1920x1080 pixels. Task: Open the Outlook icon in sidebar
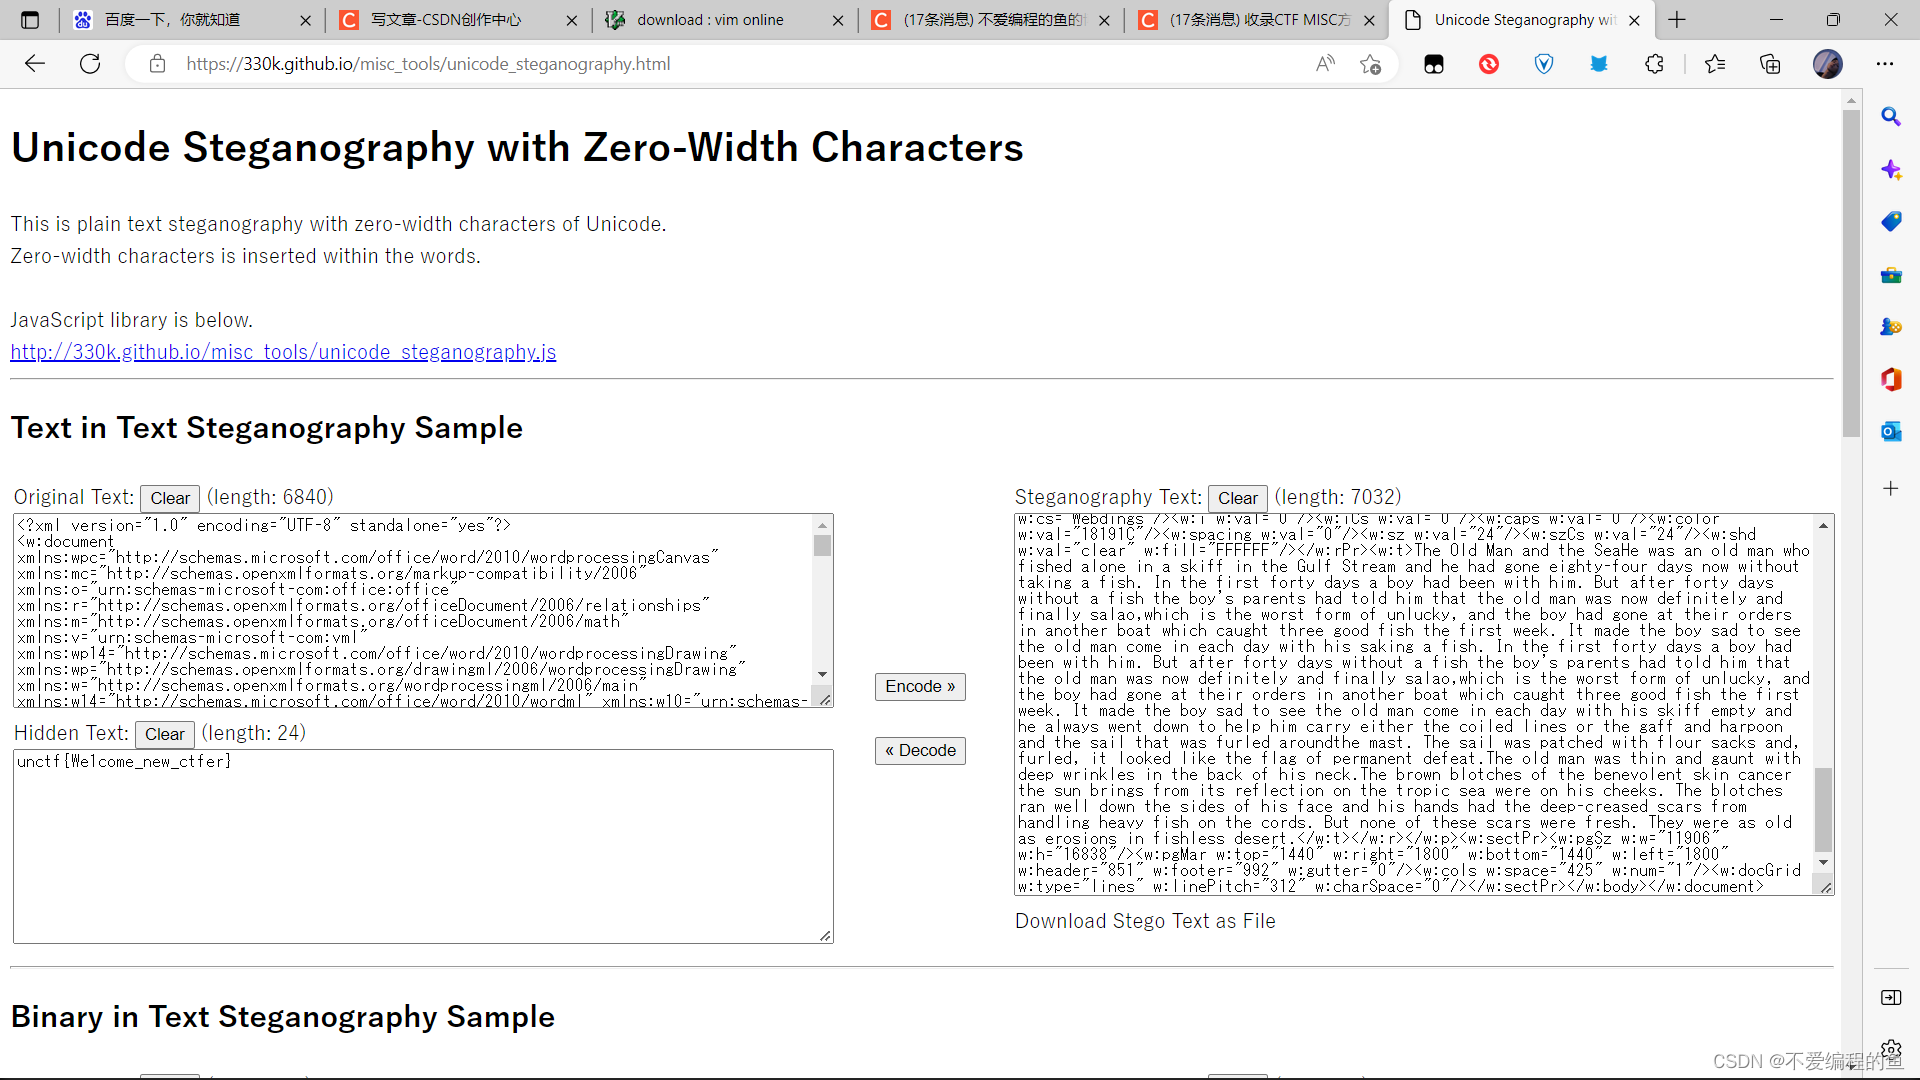1890,431
